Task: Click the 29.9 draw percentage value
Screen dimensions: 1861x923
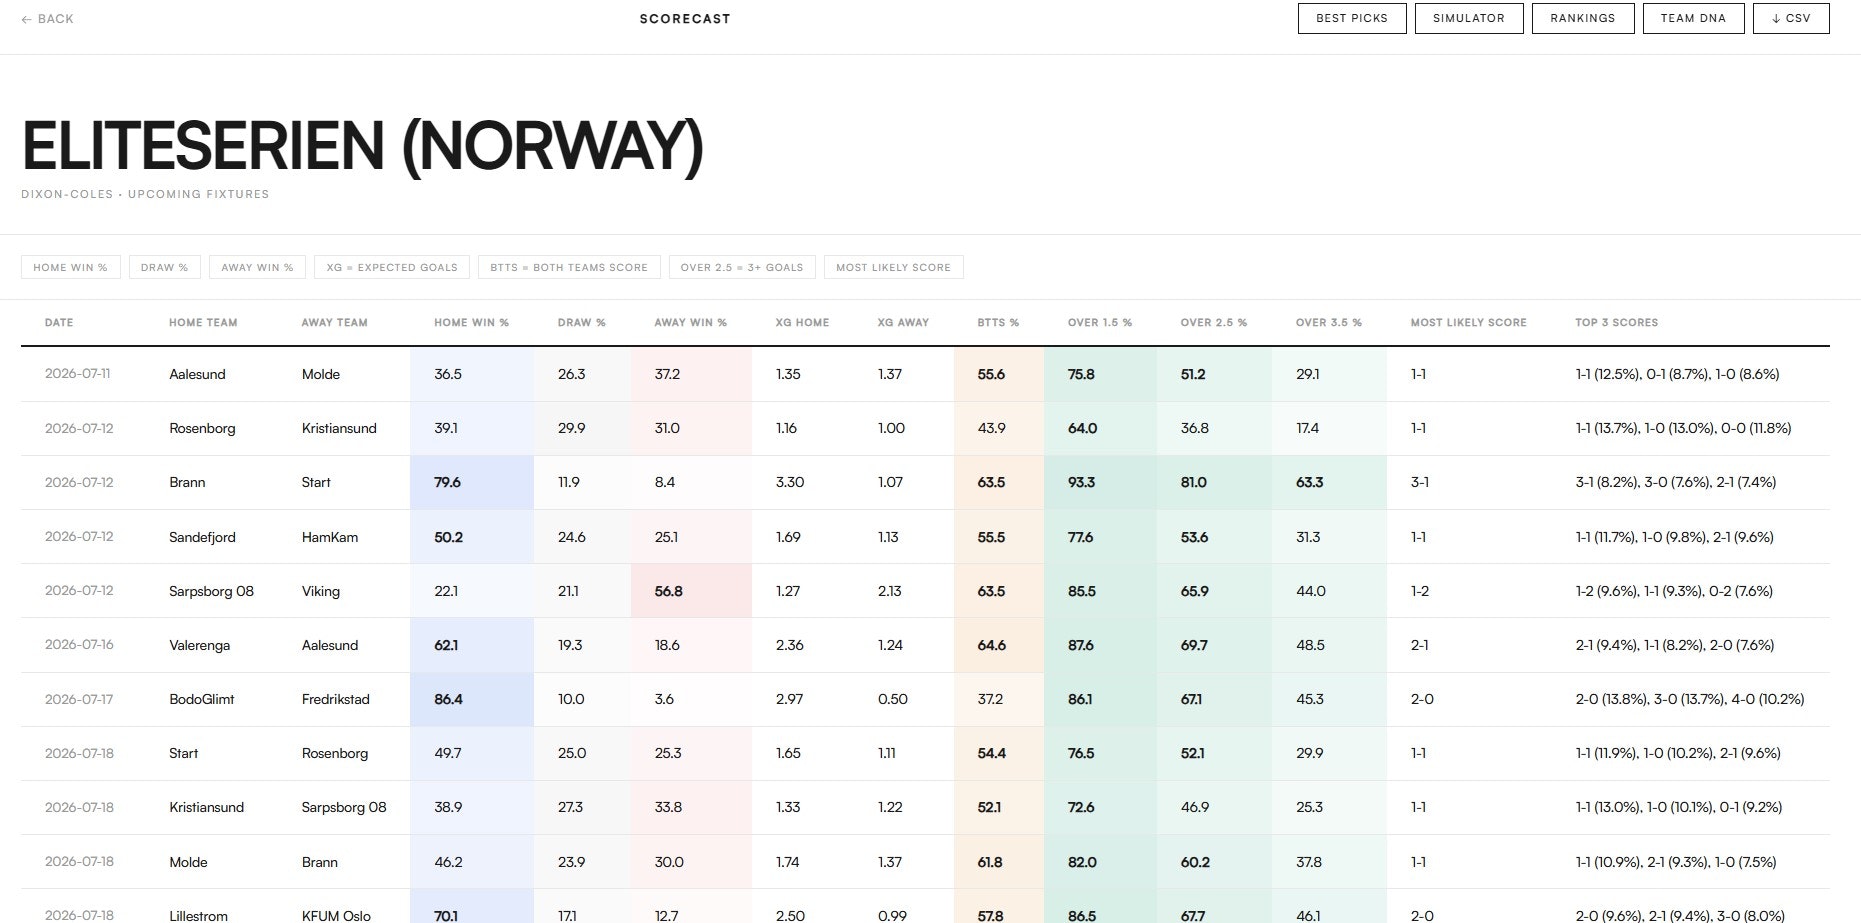Action: click(572, 428)
